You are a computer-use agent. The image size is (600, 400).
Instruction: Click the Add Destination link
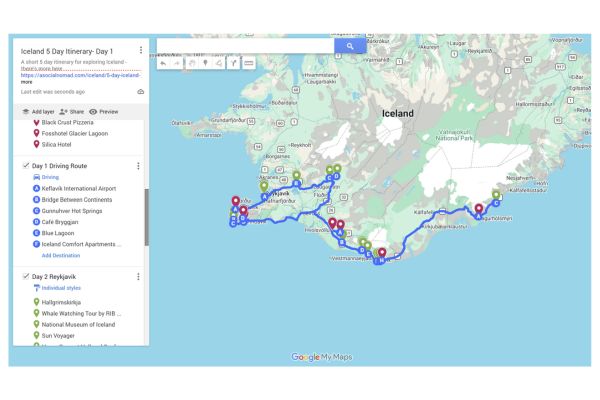[61, 255]
